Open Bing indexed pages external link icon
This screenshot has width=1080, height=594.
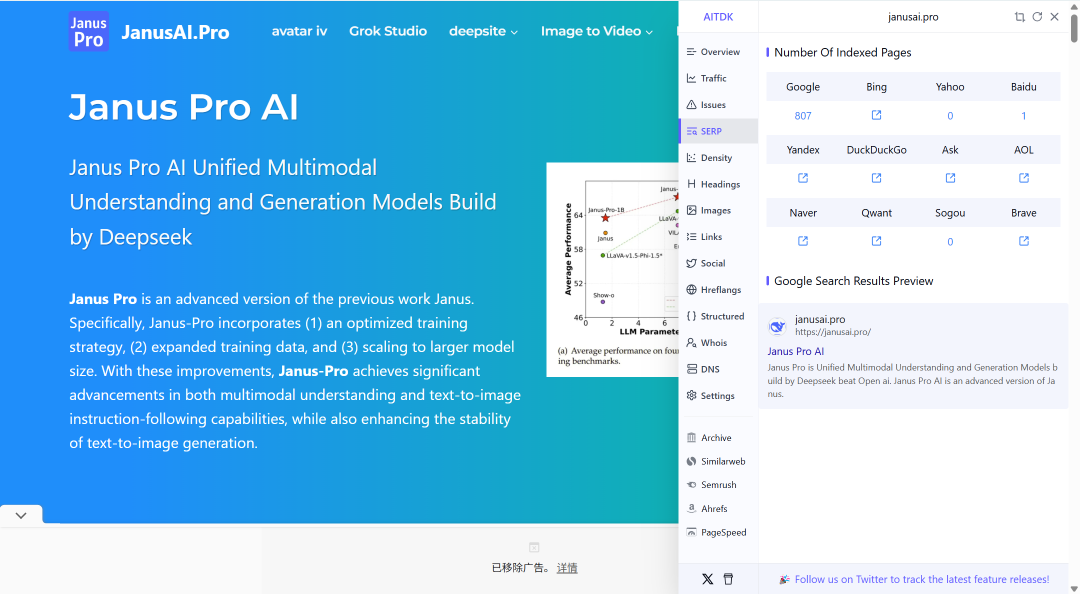point(876,115)
